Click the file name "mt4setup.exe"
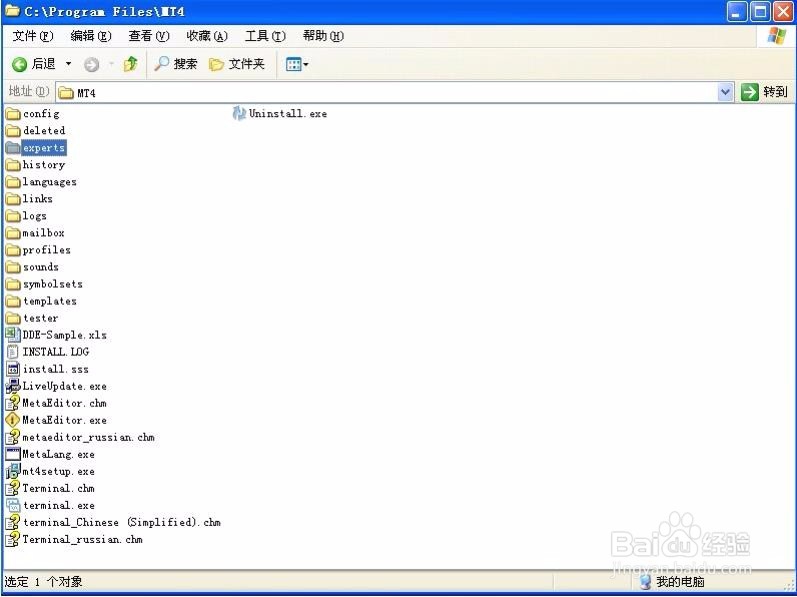 pos(58,472)
